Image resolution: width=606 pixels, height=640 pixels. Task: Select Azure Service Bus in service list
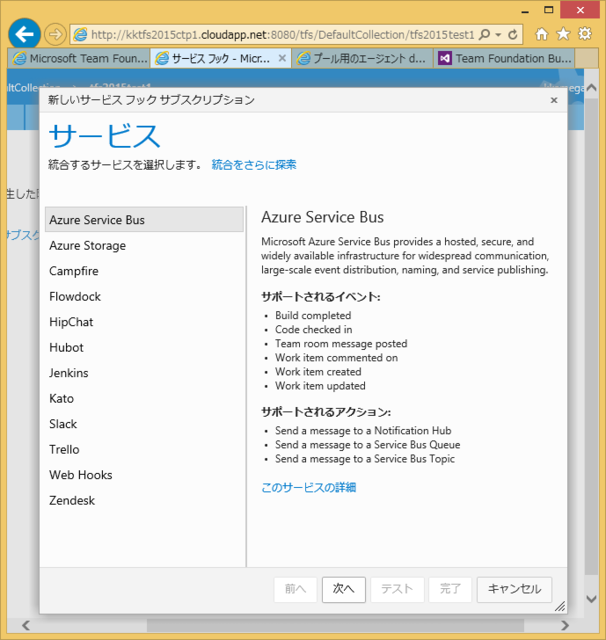point(144,220)
